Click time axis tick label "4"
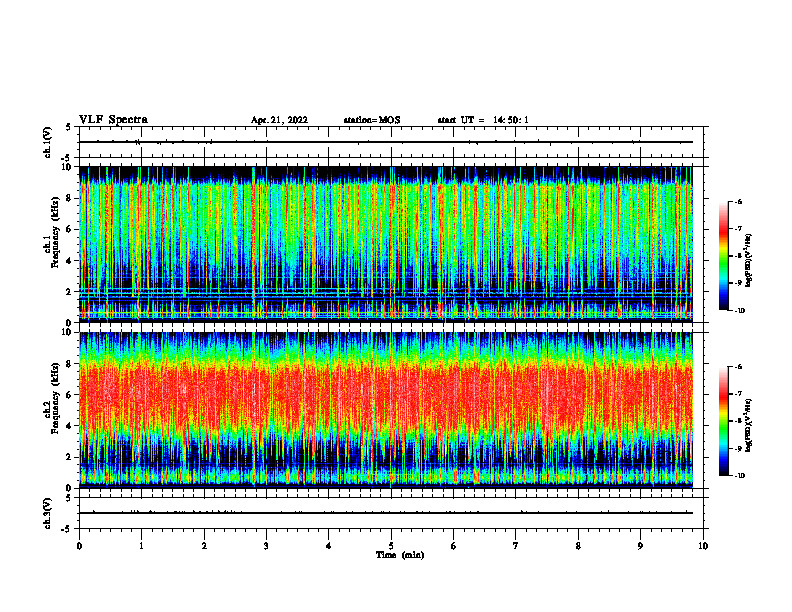Image resolution: width=792 pixels, height=612 pixels. click(x=329, y=546)
